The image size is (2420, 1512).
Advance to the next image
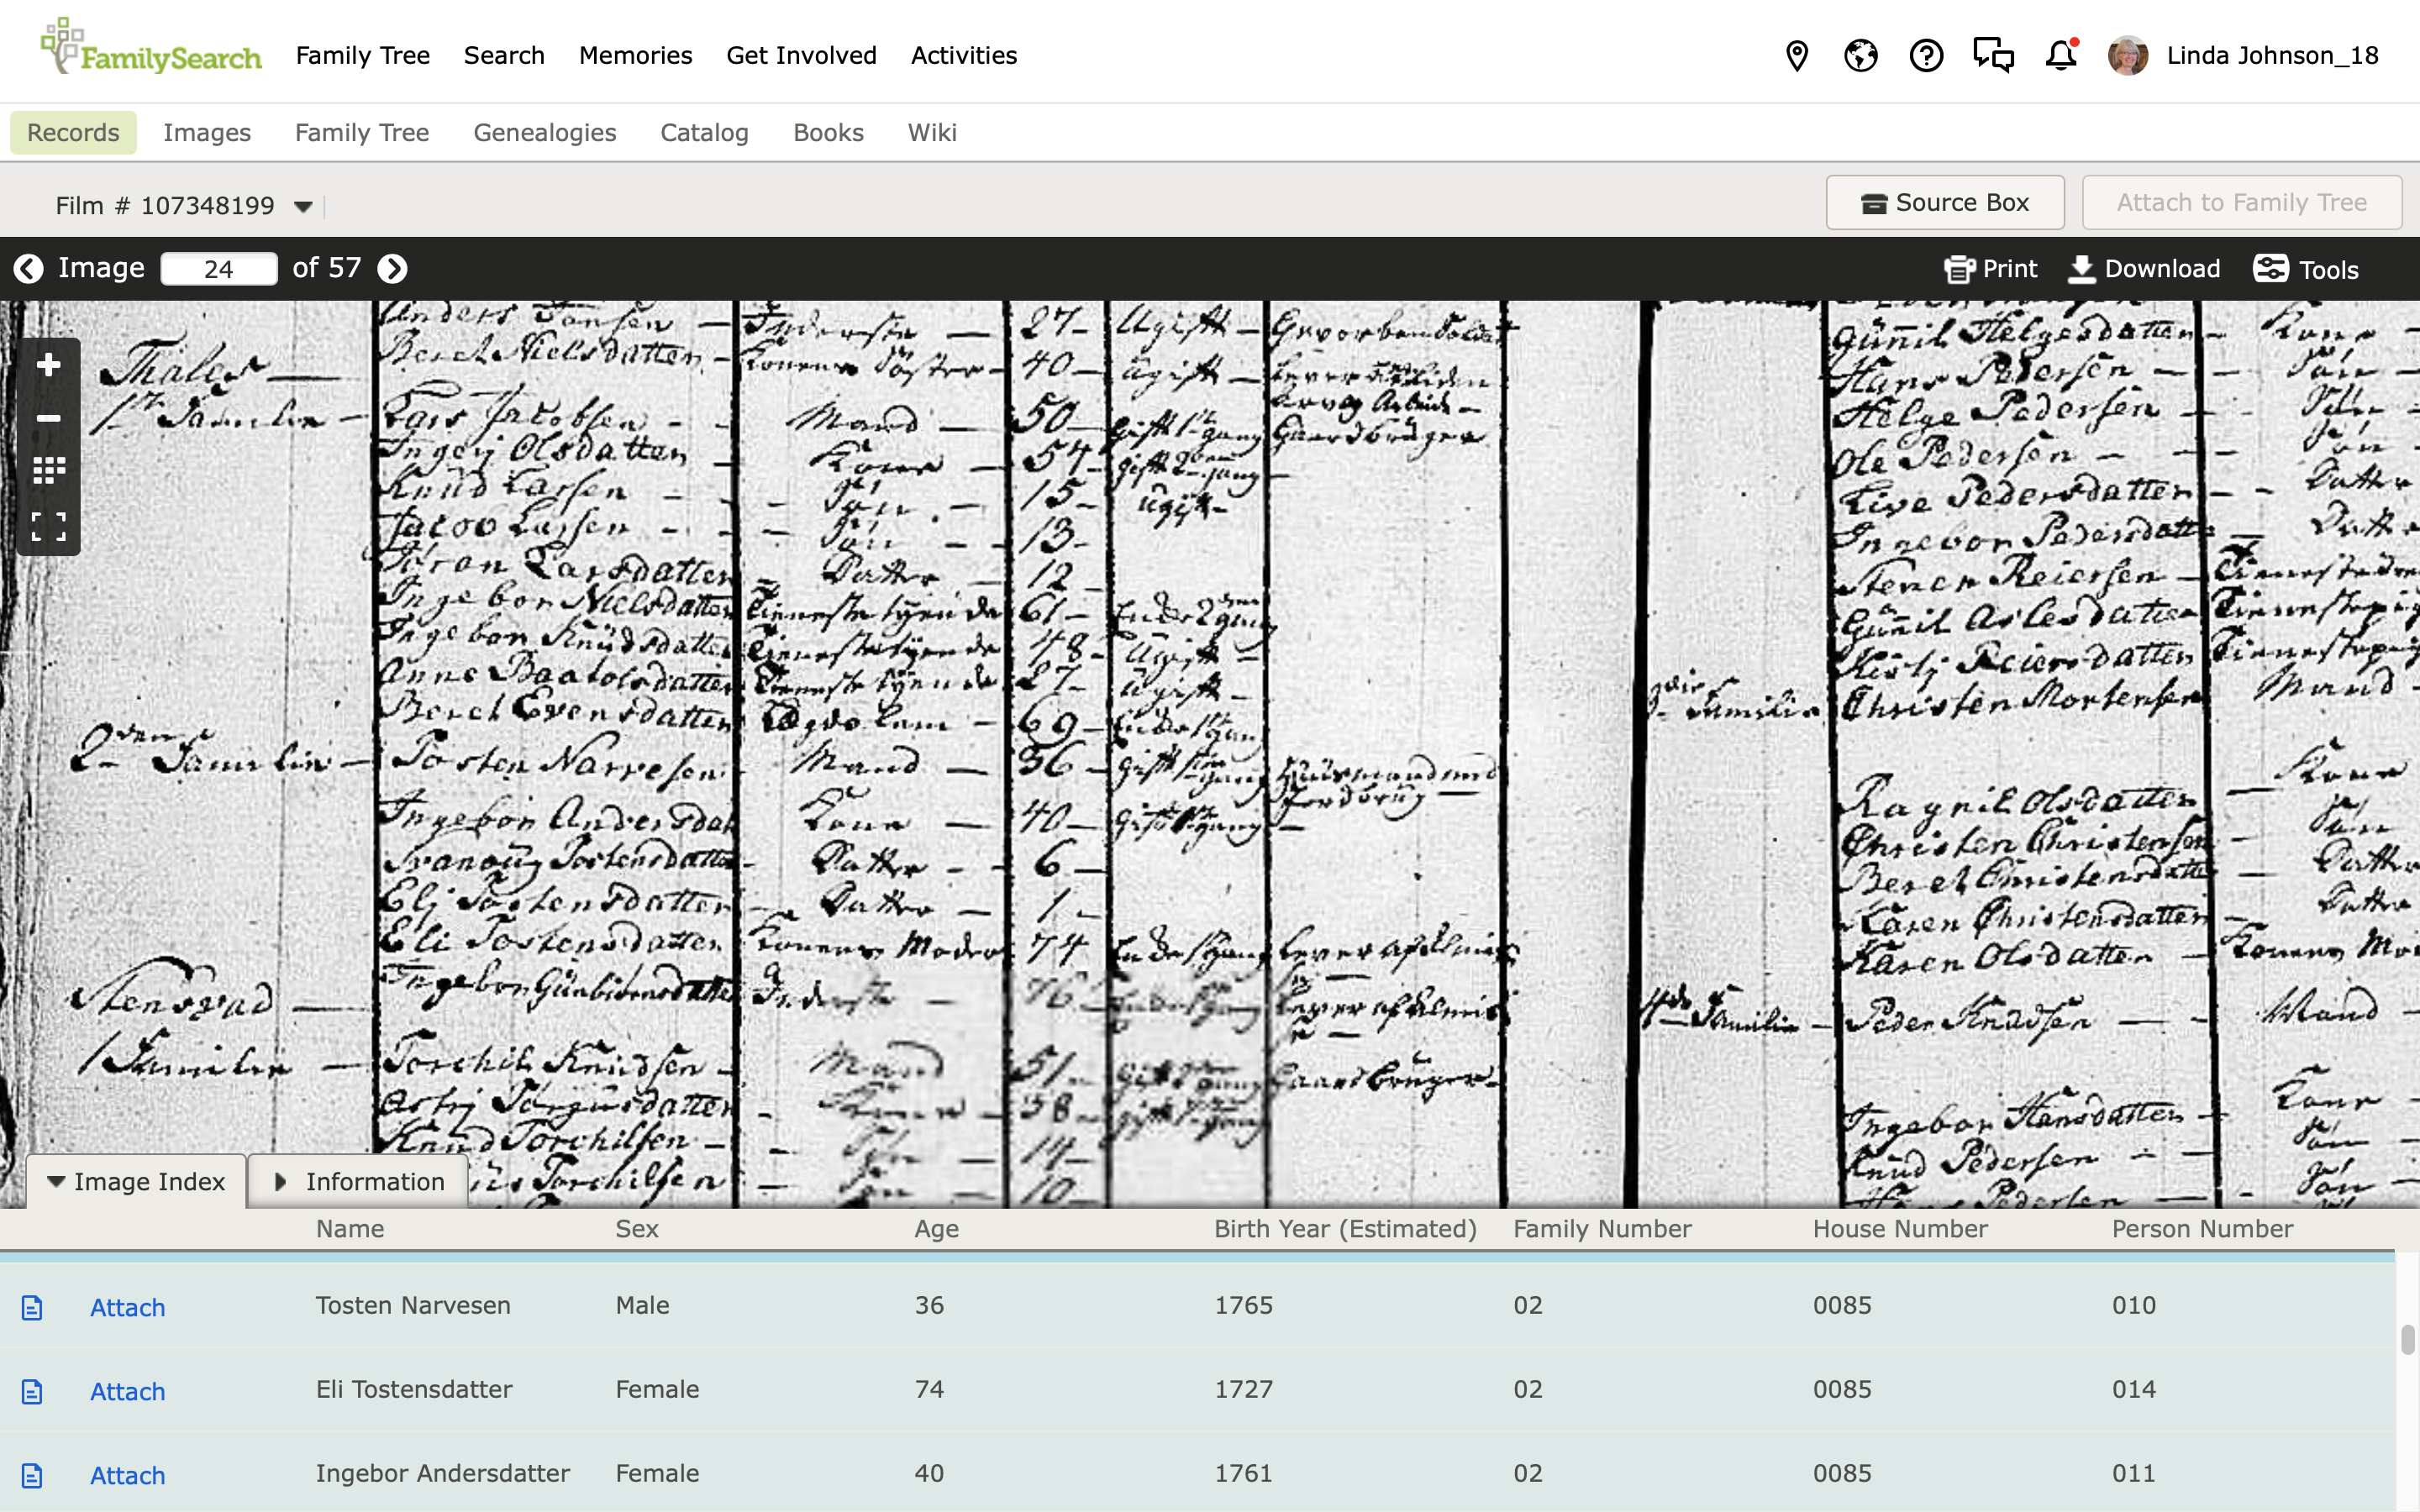coord(392,268)
